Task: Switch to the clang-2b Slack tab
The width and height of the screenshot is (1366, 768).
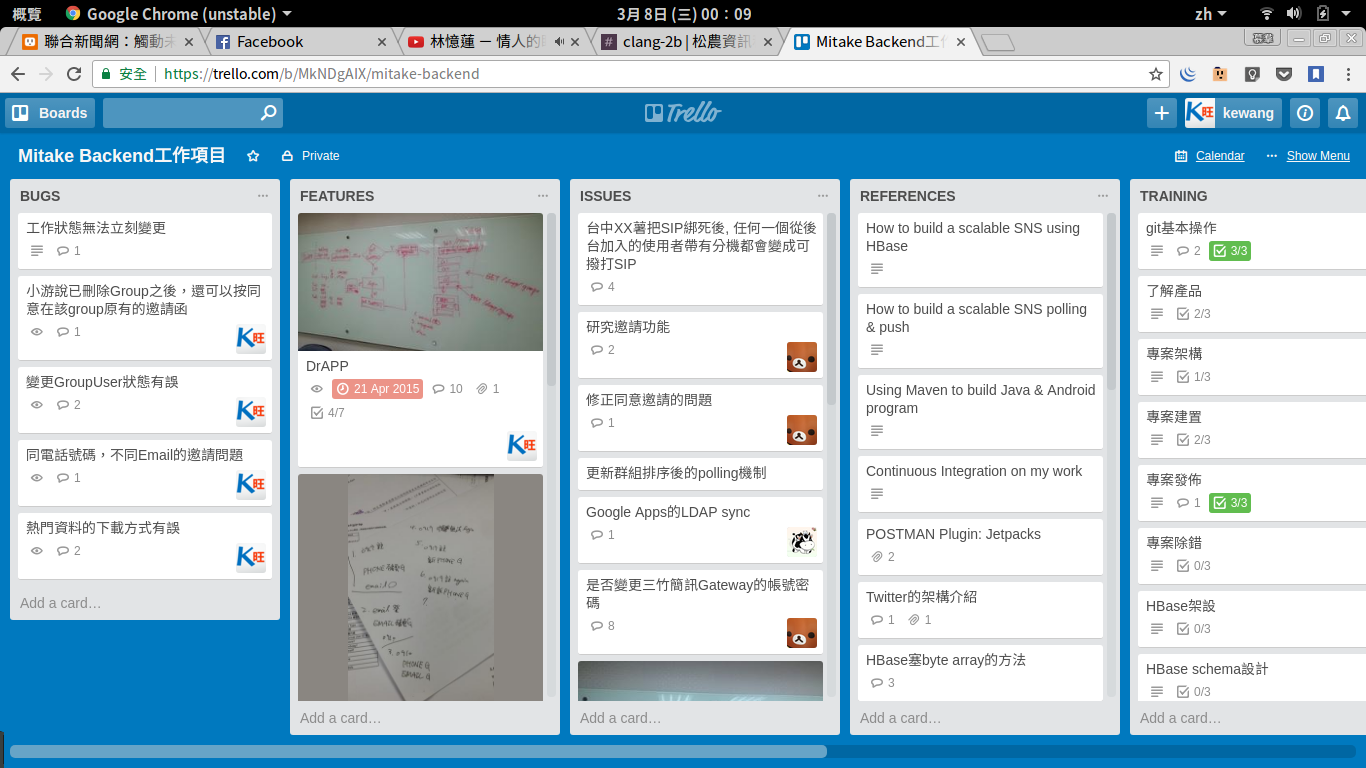Action: click(686, 42)
